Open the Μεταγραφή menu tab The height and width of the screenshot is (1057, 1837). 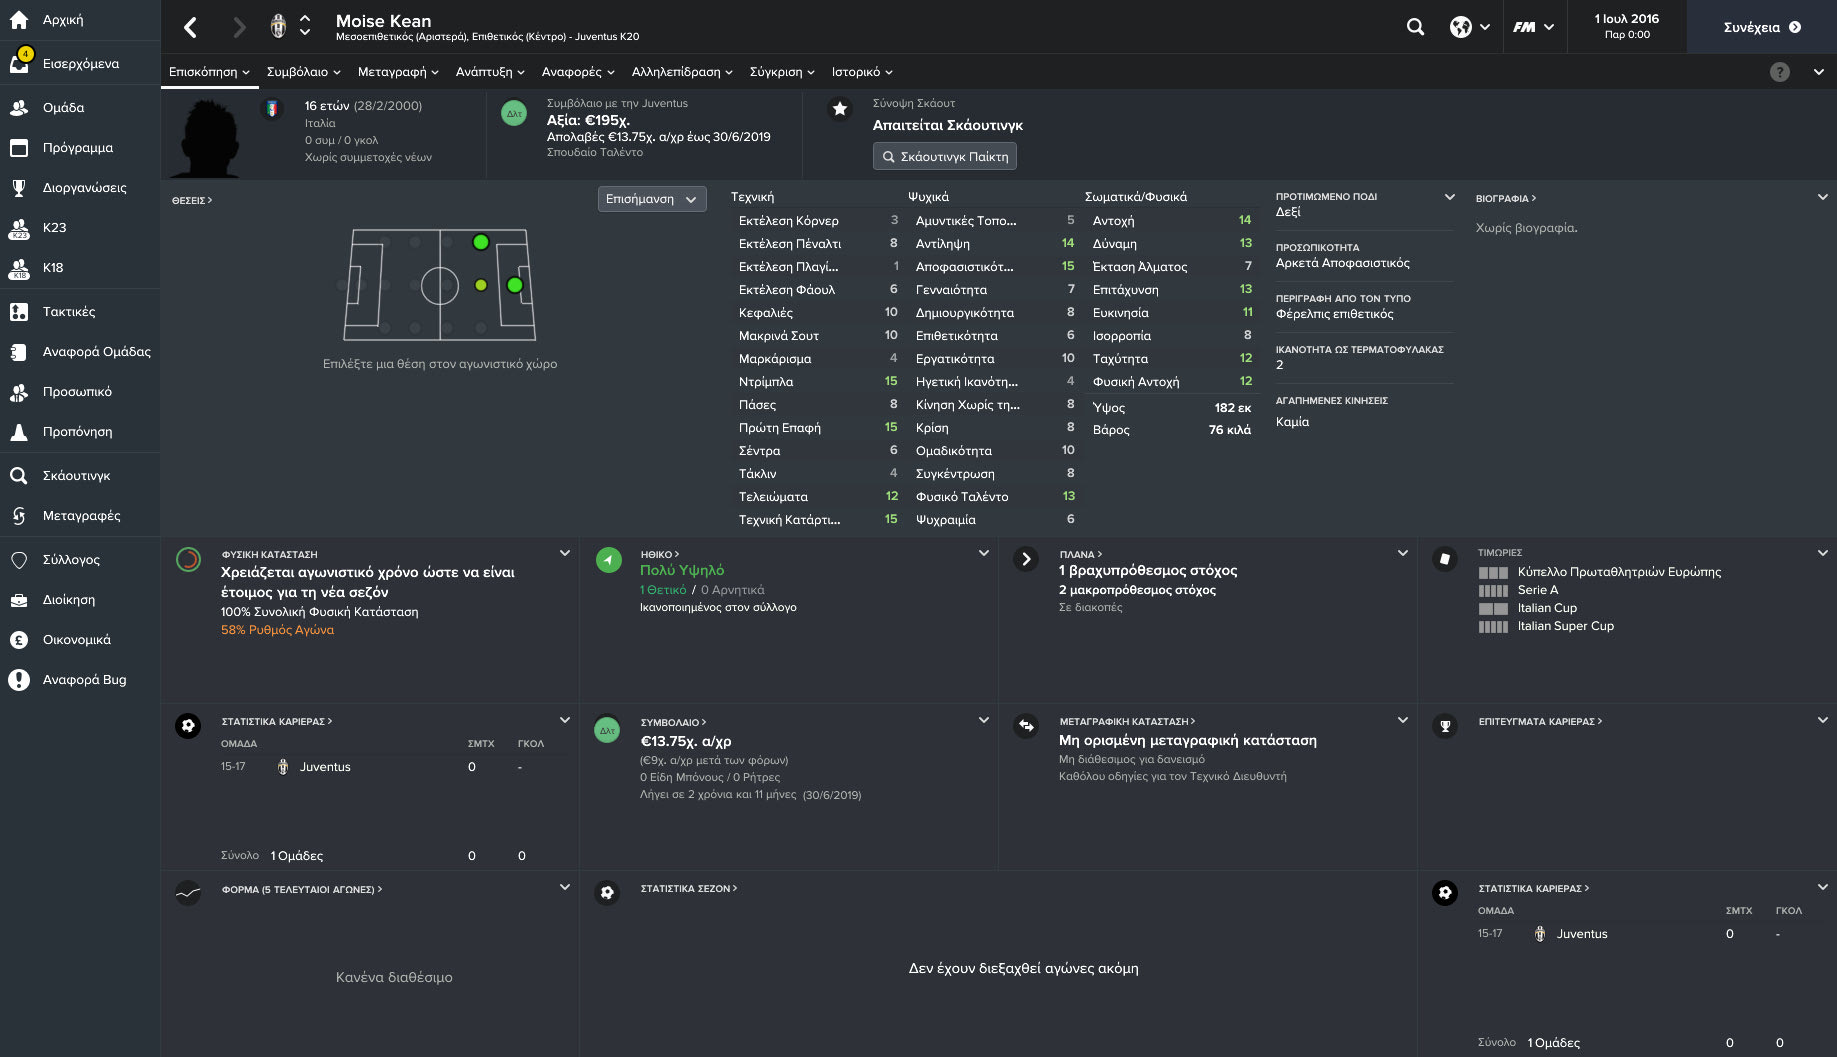[x=398, y=72]
